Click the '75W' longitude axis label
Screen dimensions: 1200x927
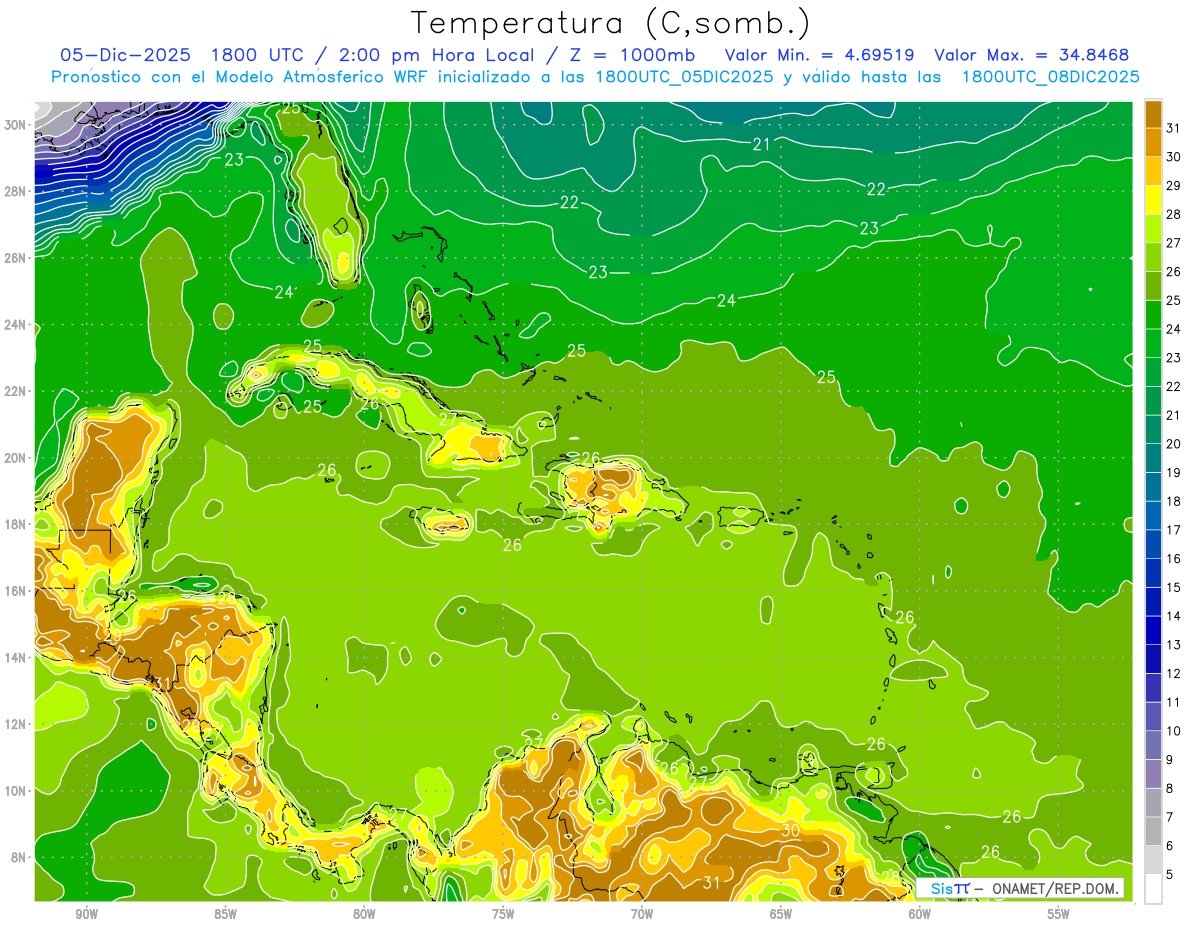click(x=503, y=914)
